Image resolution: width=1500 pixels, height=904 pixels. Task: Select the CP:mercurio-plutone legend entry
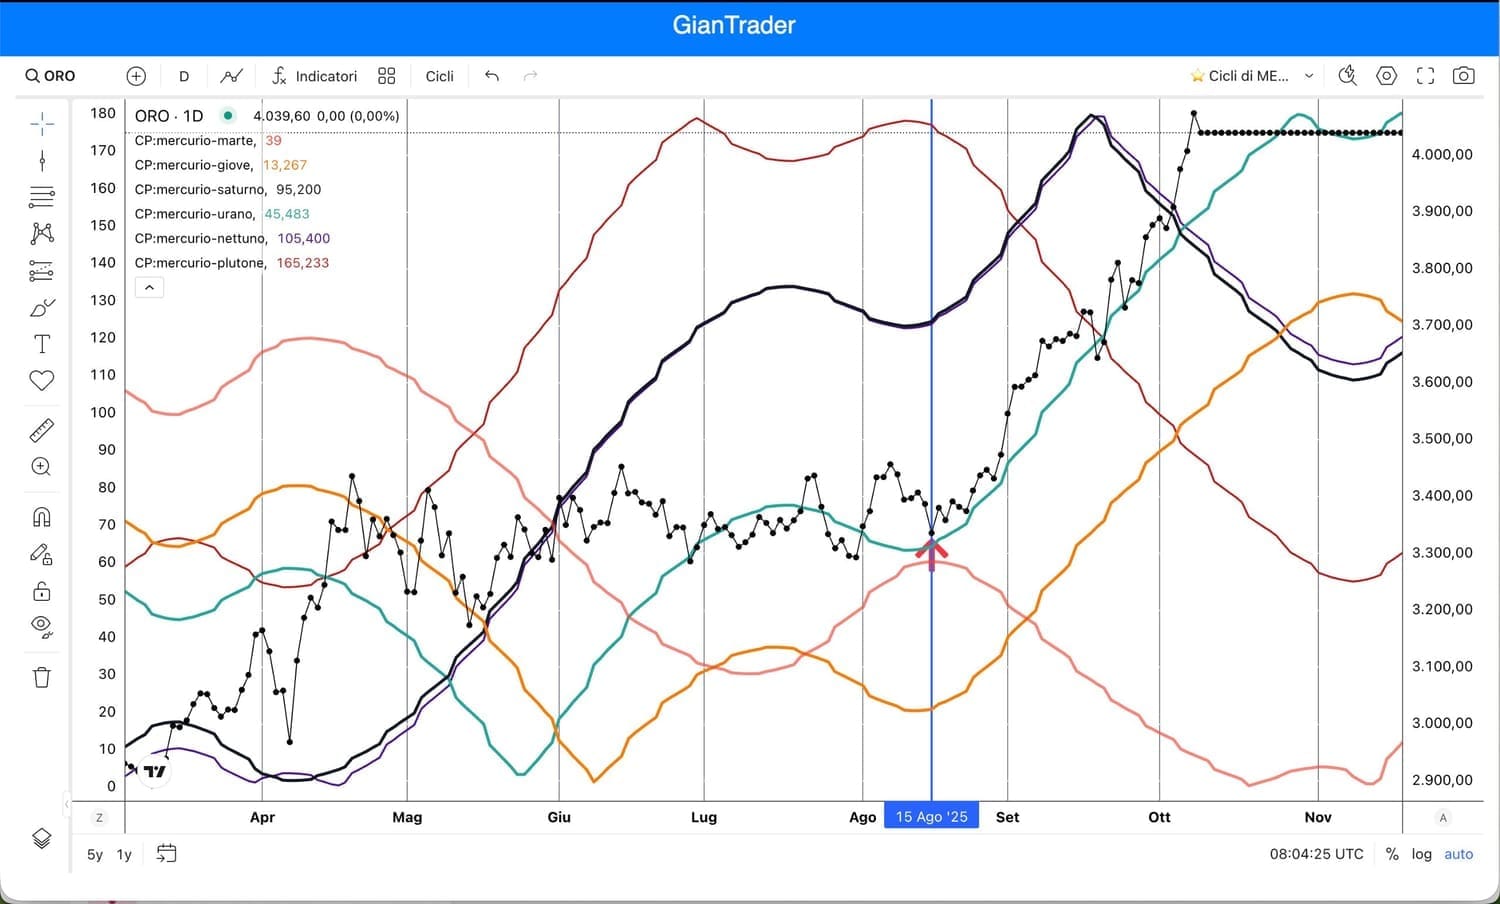tap(232, 263)
